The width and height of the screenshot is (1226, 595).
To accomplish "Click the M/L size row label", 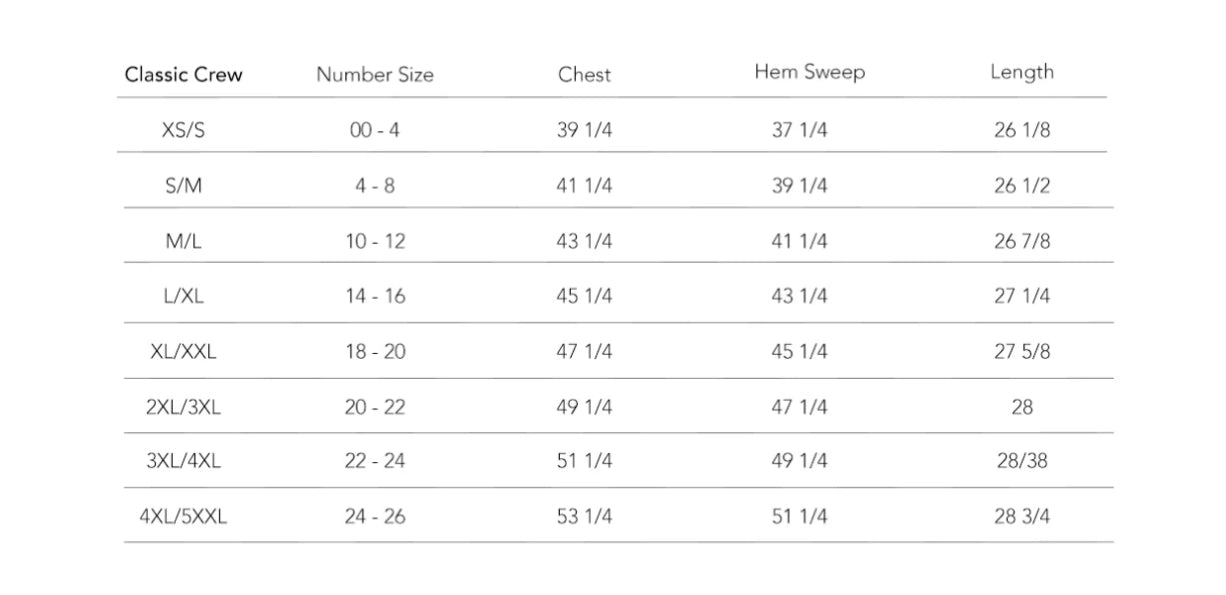I will coord(183,241).
